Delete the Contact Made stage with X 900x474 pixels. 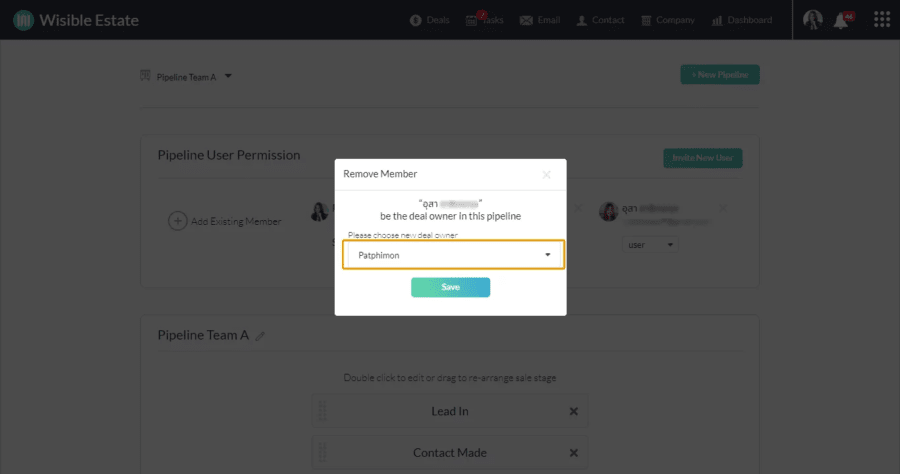coord(573,453)
